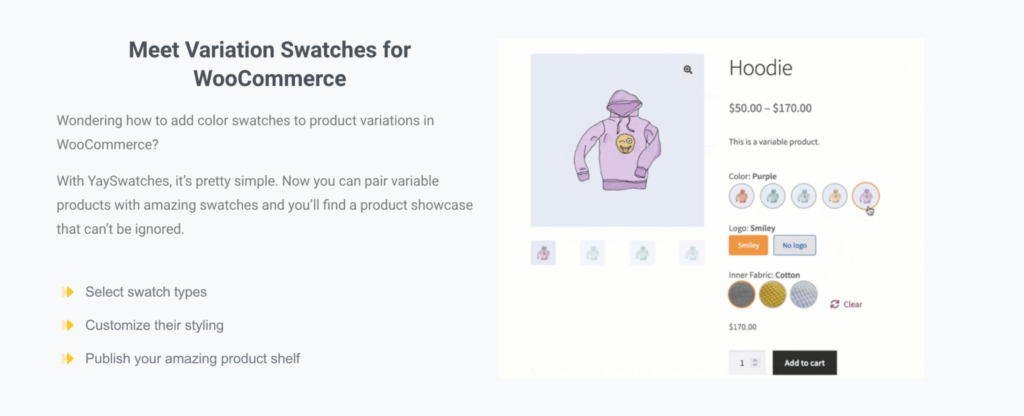
Task: Pick the yellow hoodie color swatch
Action: 835,196
